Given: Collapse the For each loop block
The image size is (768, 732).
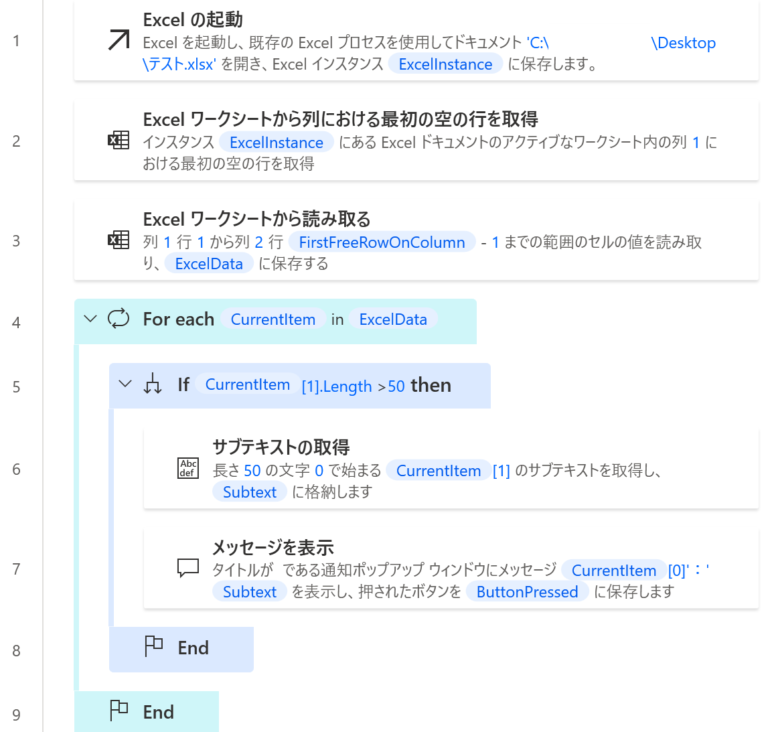Looking at the screenshot, I should (x=91, y=319).
